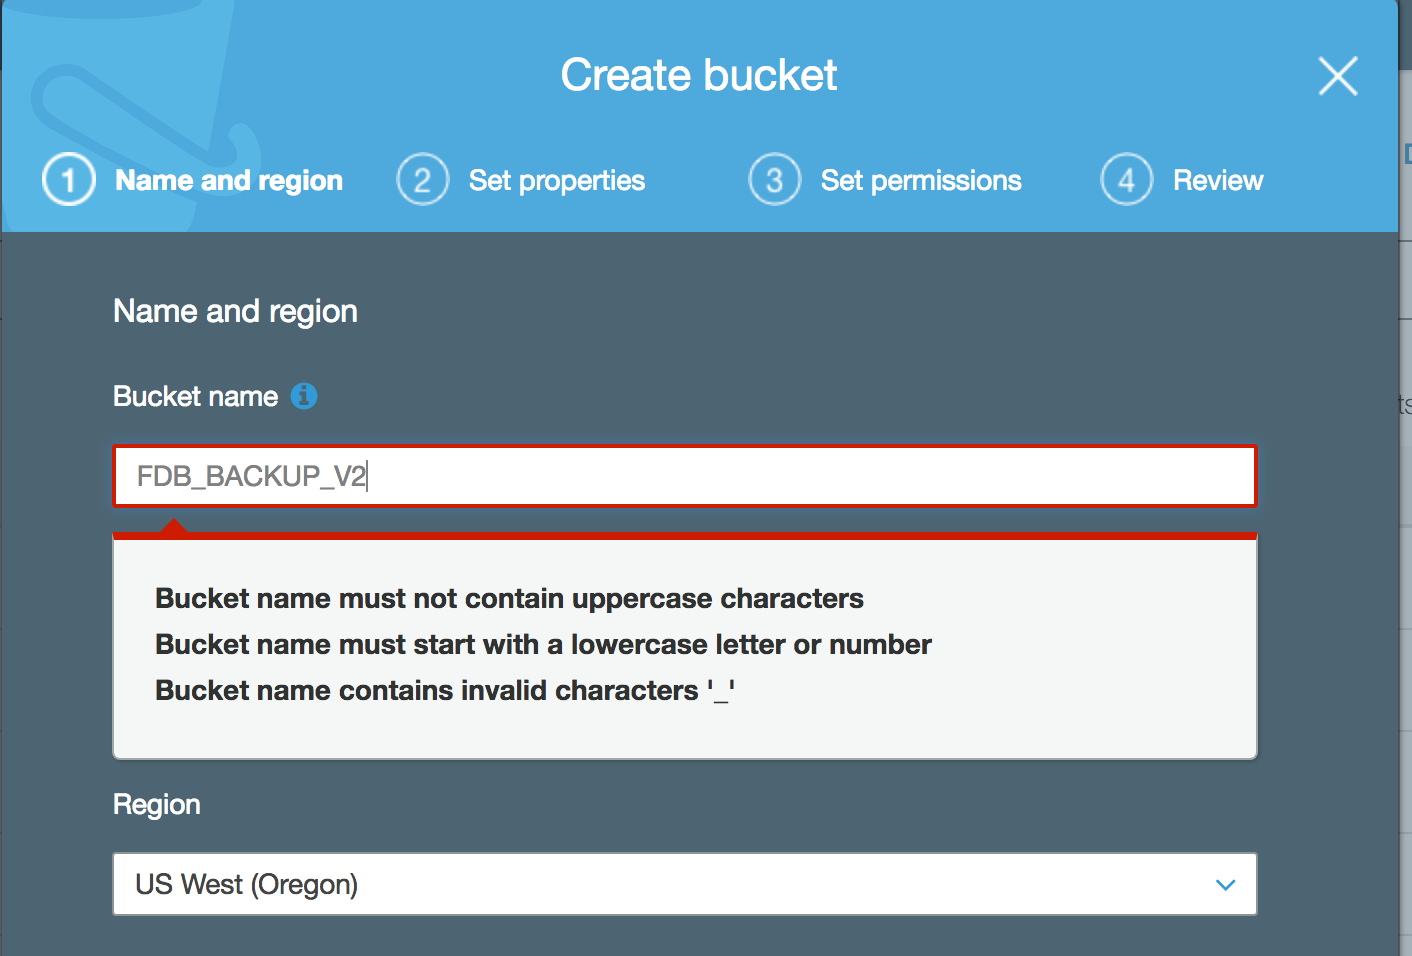Switch to the Set properties step
1412x956 pixels.
(556, 180)
